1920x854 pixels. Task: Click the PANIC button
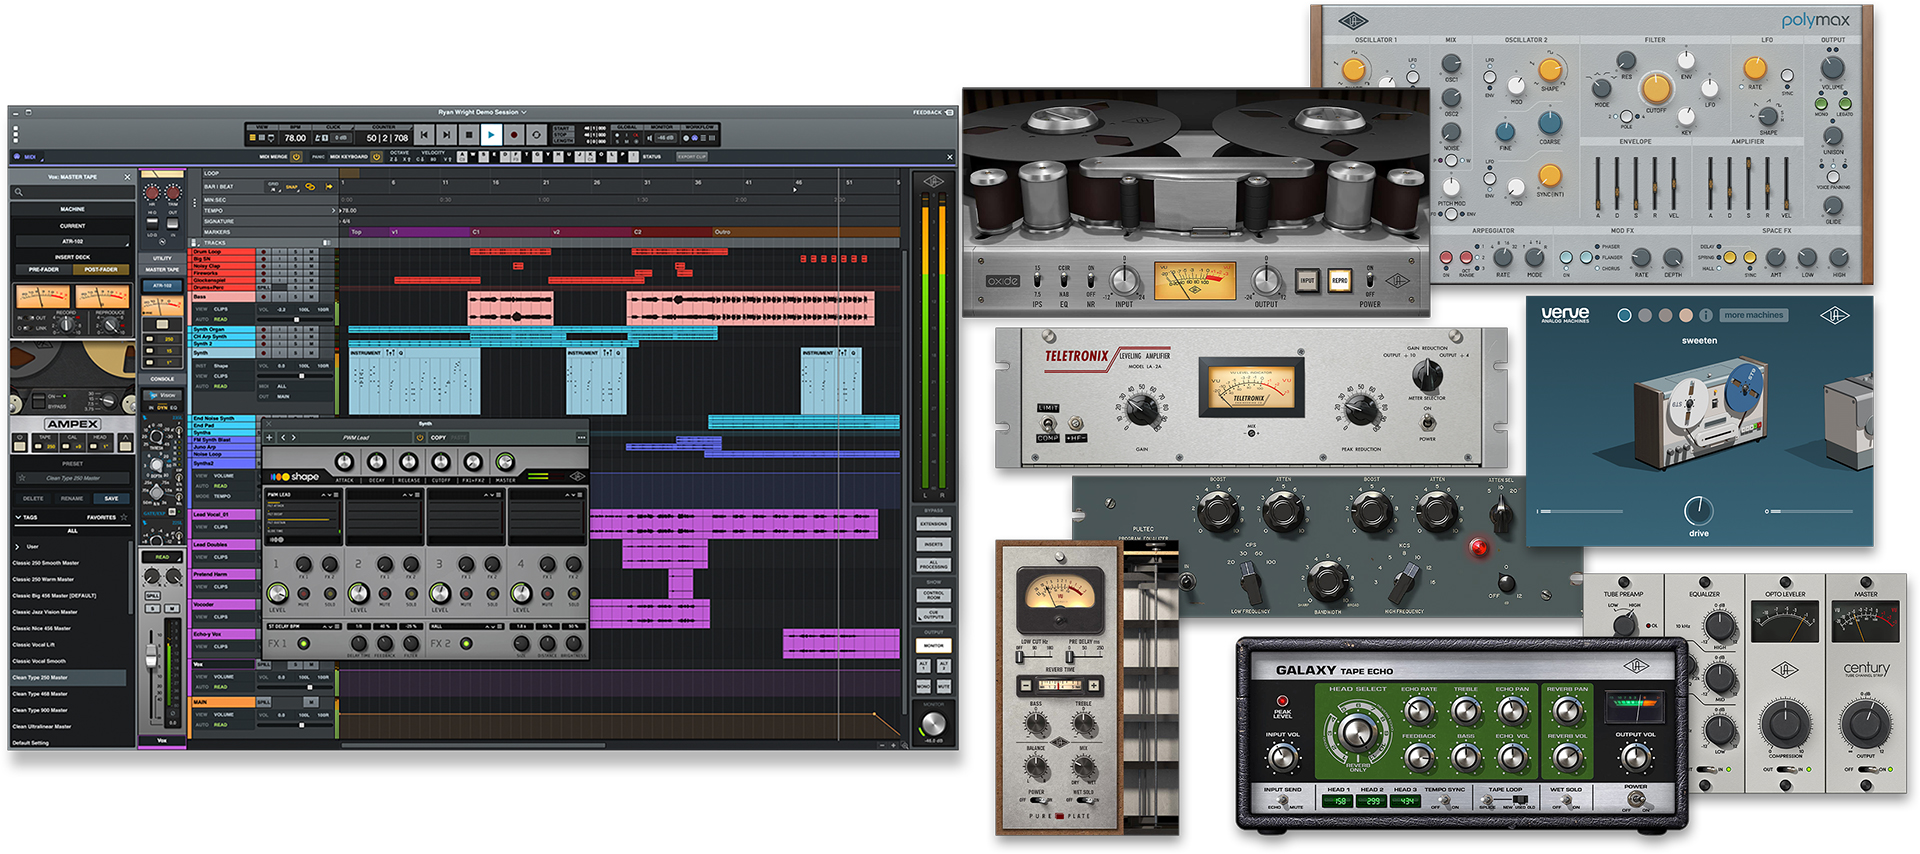[x=318, y=157]
